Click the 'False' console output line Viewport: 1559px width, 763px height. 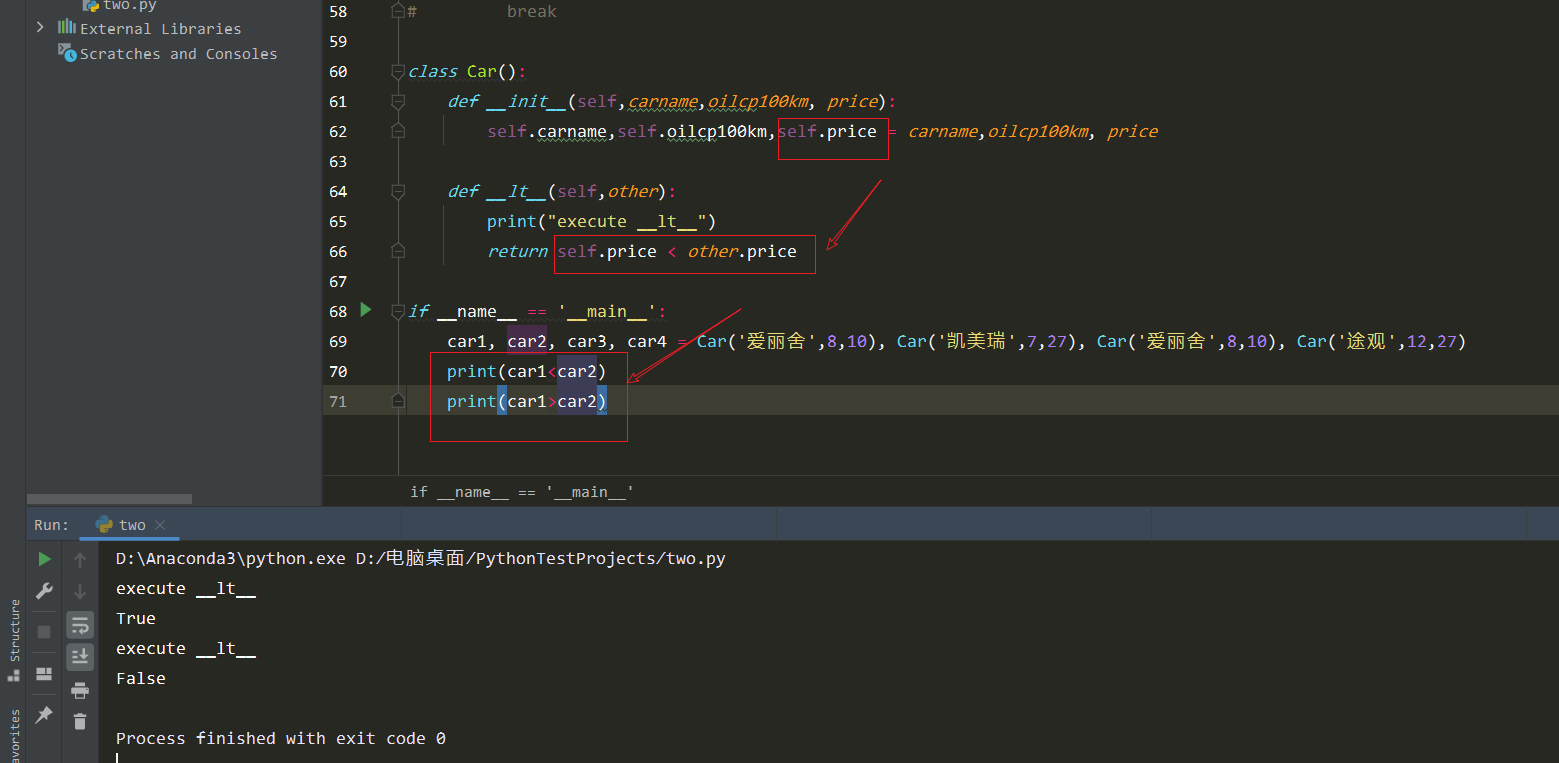(x=141, y=678)
